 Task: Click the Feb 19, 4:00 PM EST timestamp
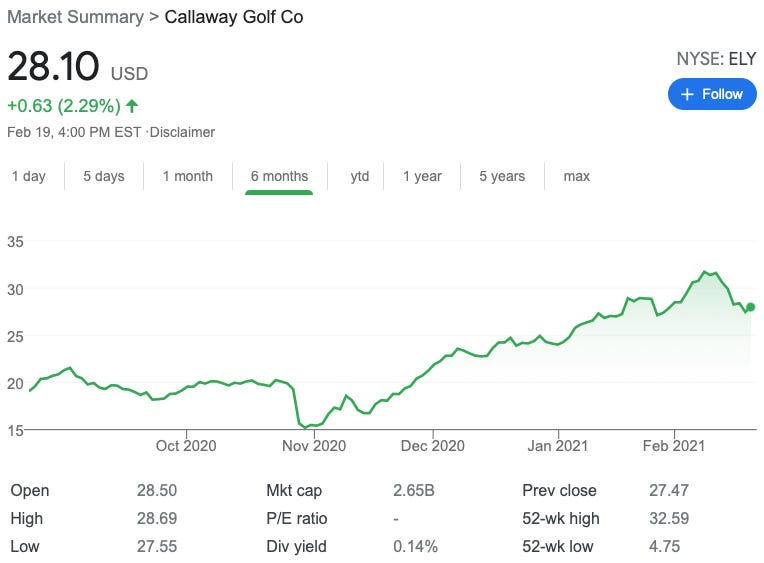pyautogui.click(x=74, y=132)
